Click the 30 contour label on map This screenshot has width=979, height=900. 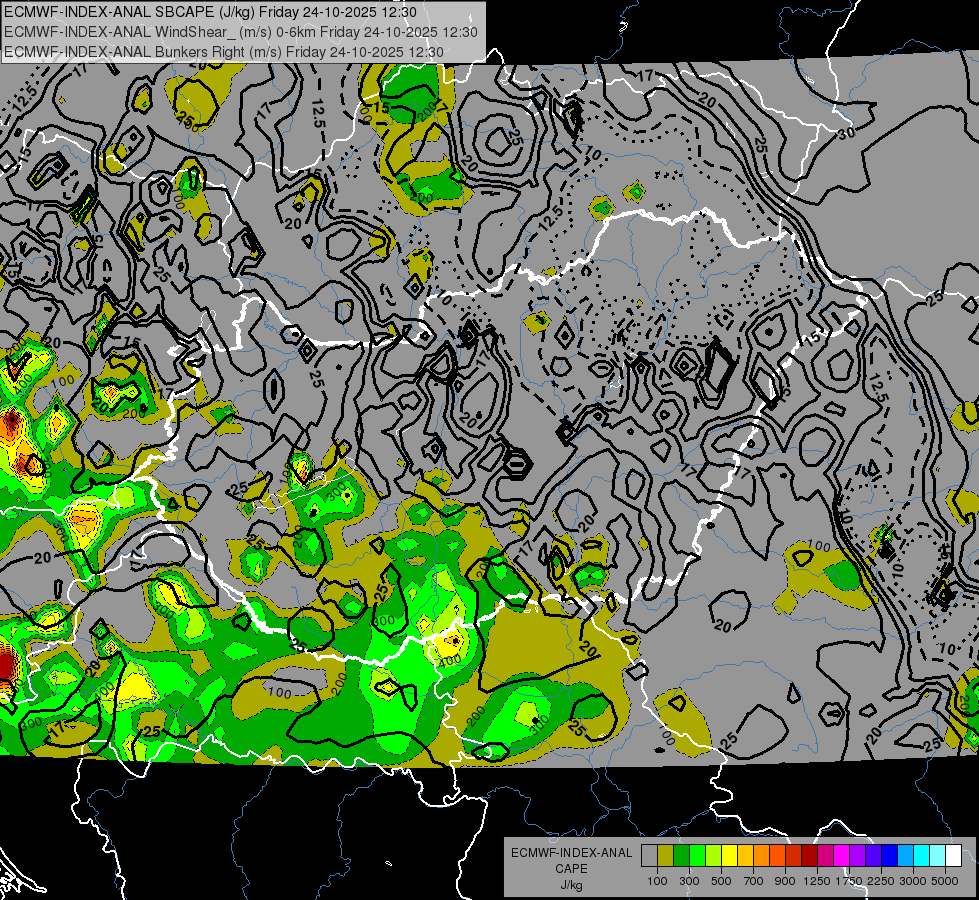846,133
